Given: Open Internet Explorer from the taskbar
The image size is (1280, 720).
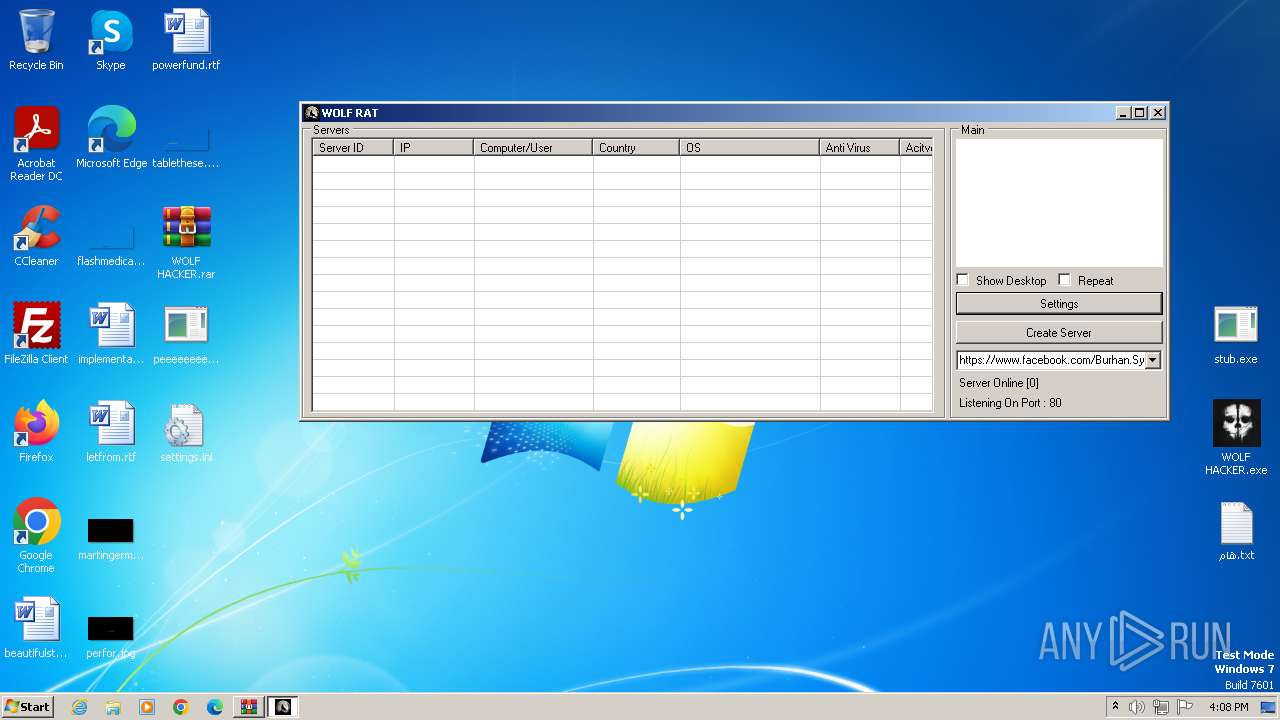Looking at the screenshot, I should (79, 707).
